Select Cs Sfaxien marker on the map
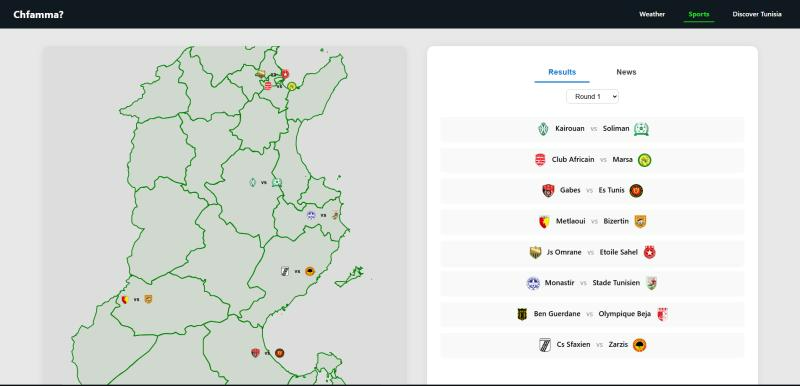The image size is (800, 386). [285, 271]
